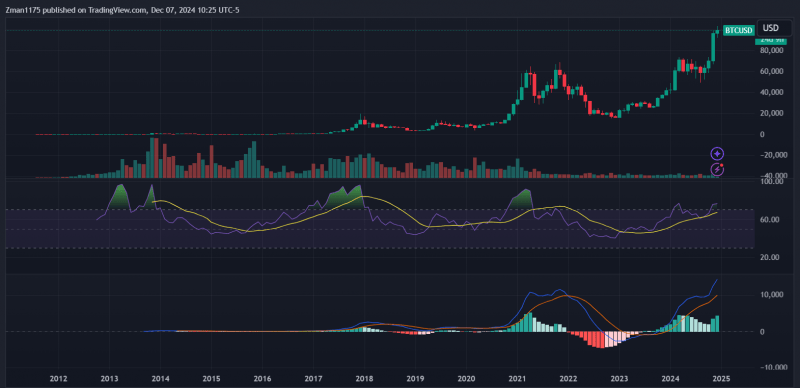800x388 pixels.
Task: Click the 60,000 price axis label
Action: coord(771,71)
